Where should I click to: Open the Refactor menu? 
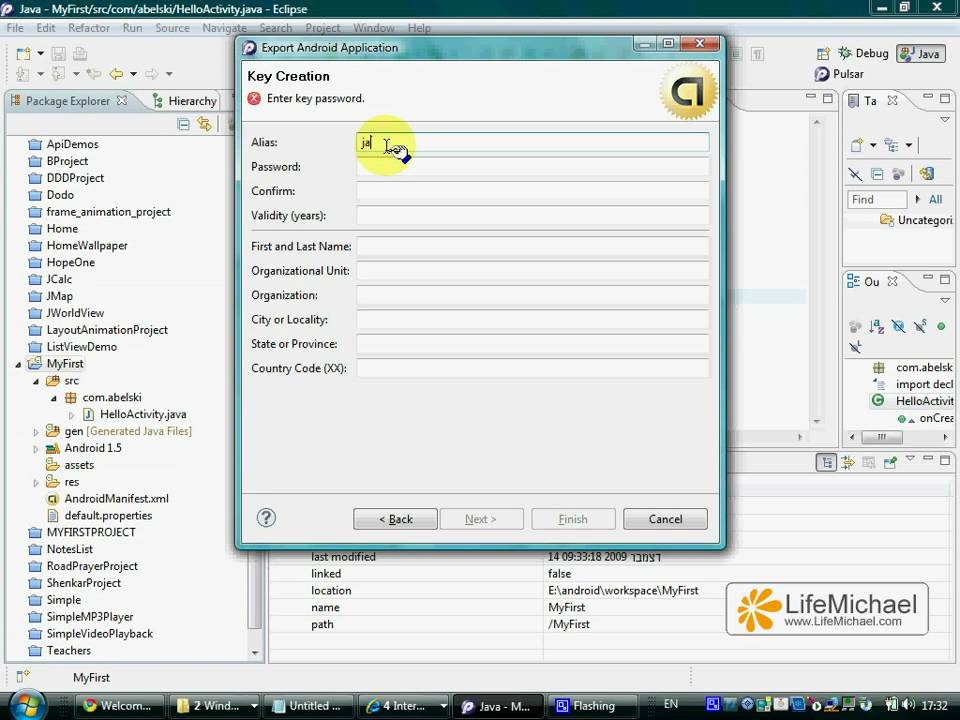tap(89, 28)
